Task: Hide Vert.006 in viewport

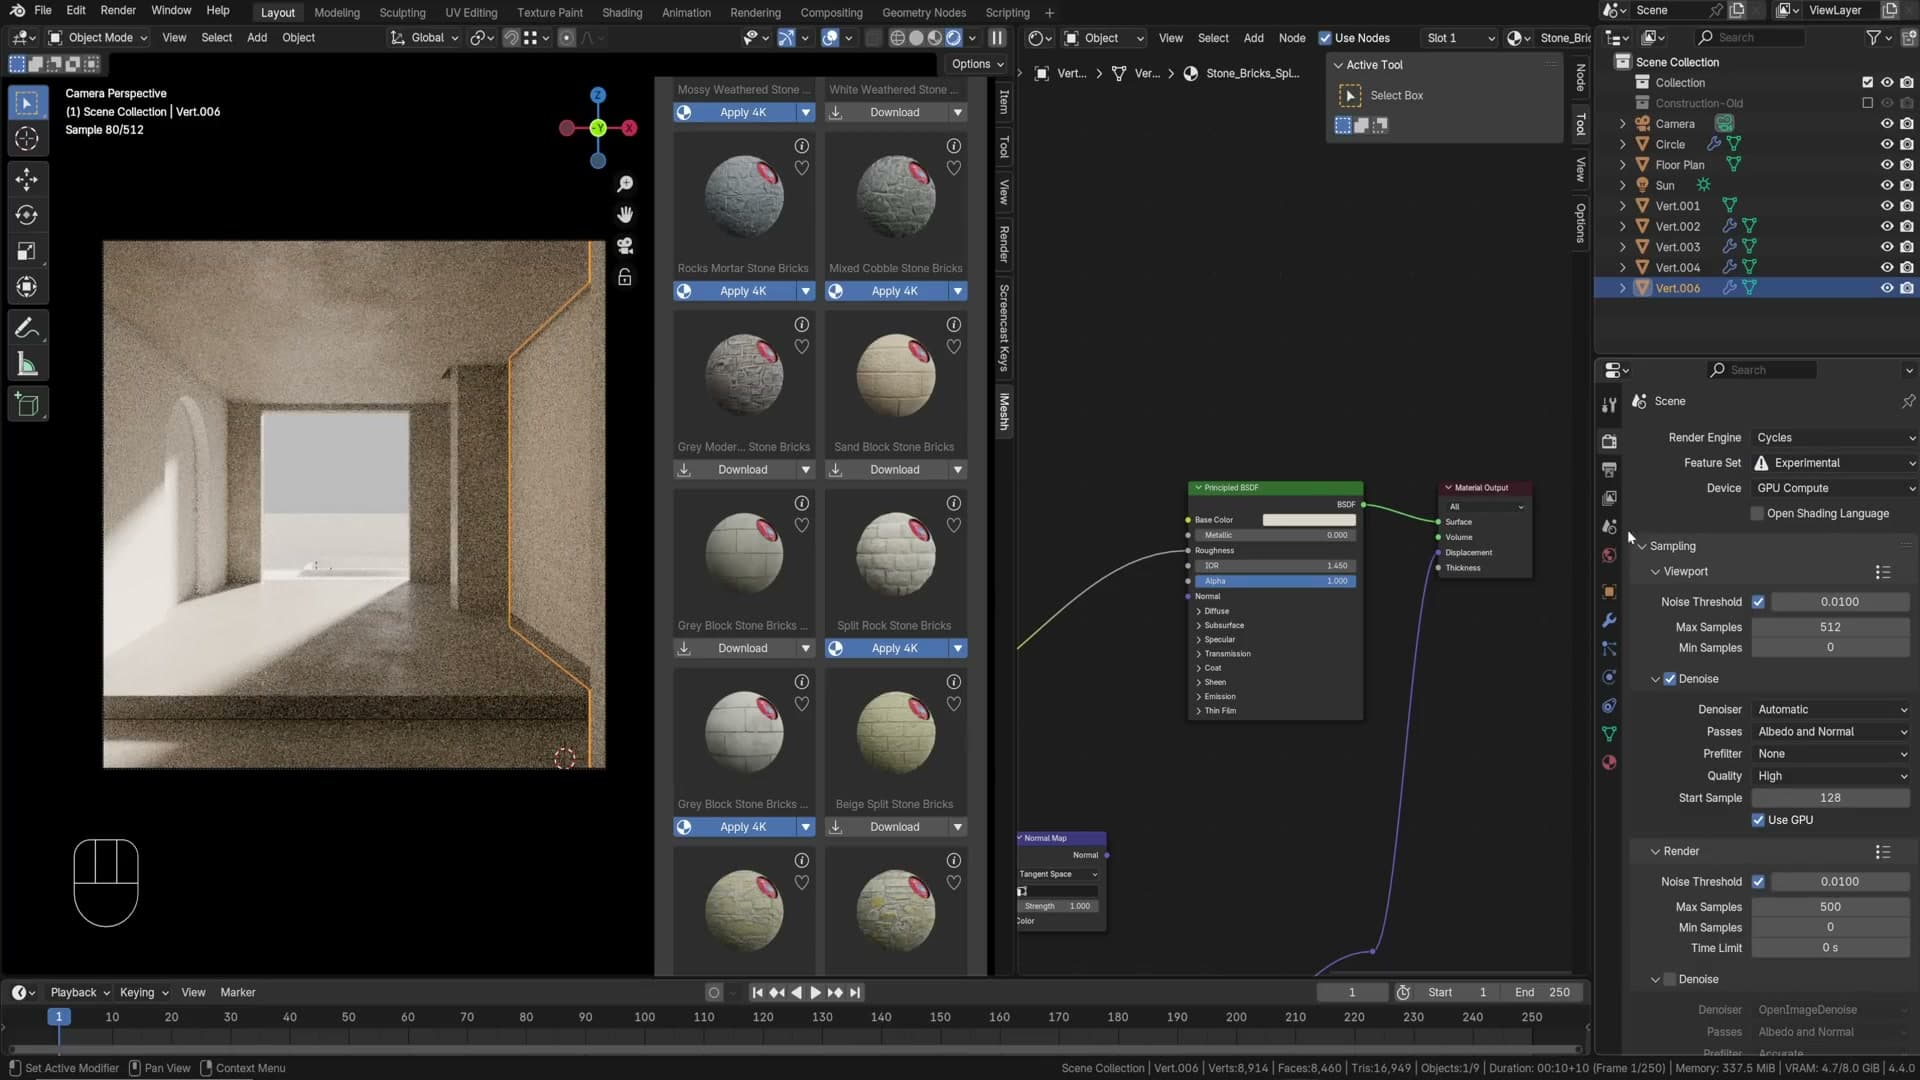Action: (1887, 288)
